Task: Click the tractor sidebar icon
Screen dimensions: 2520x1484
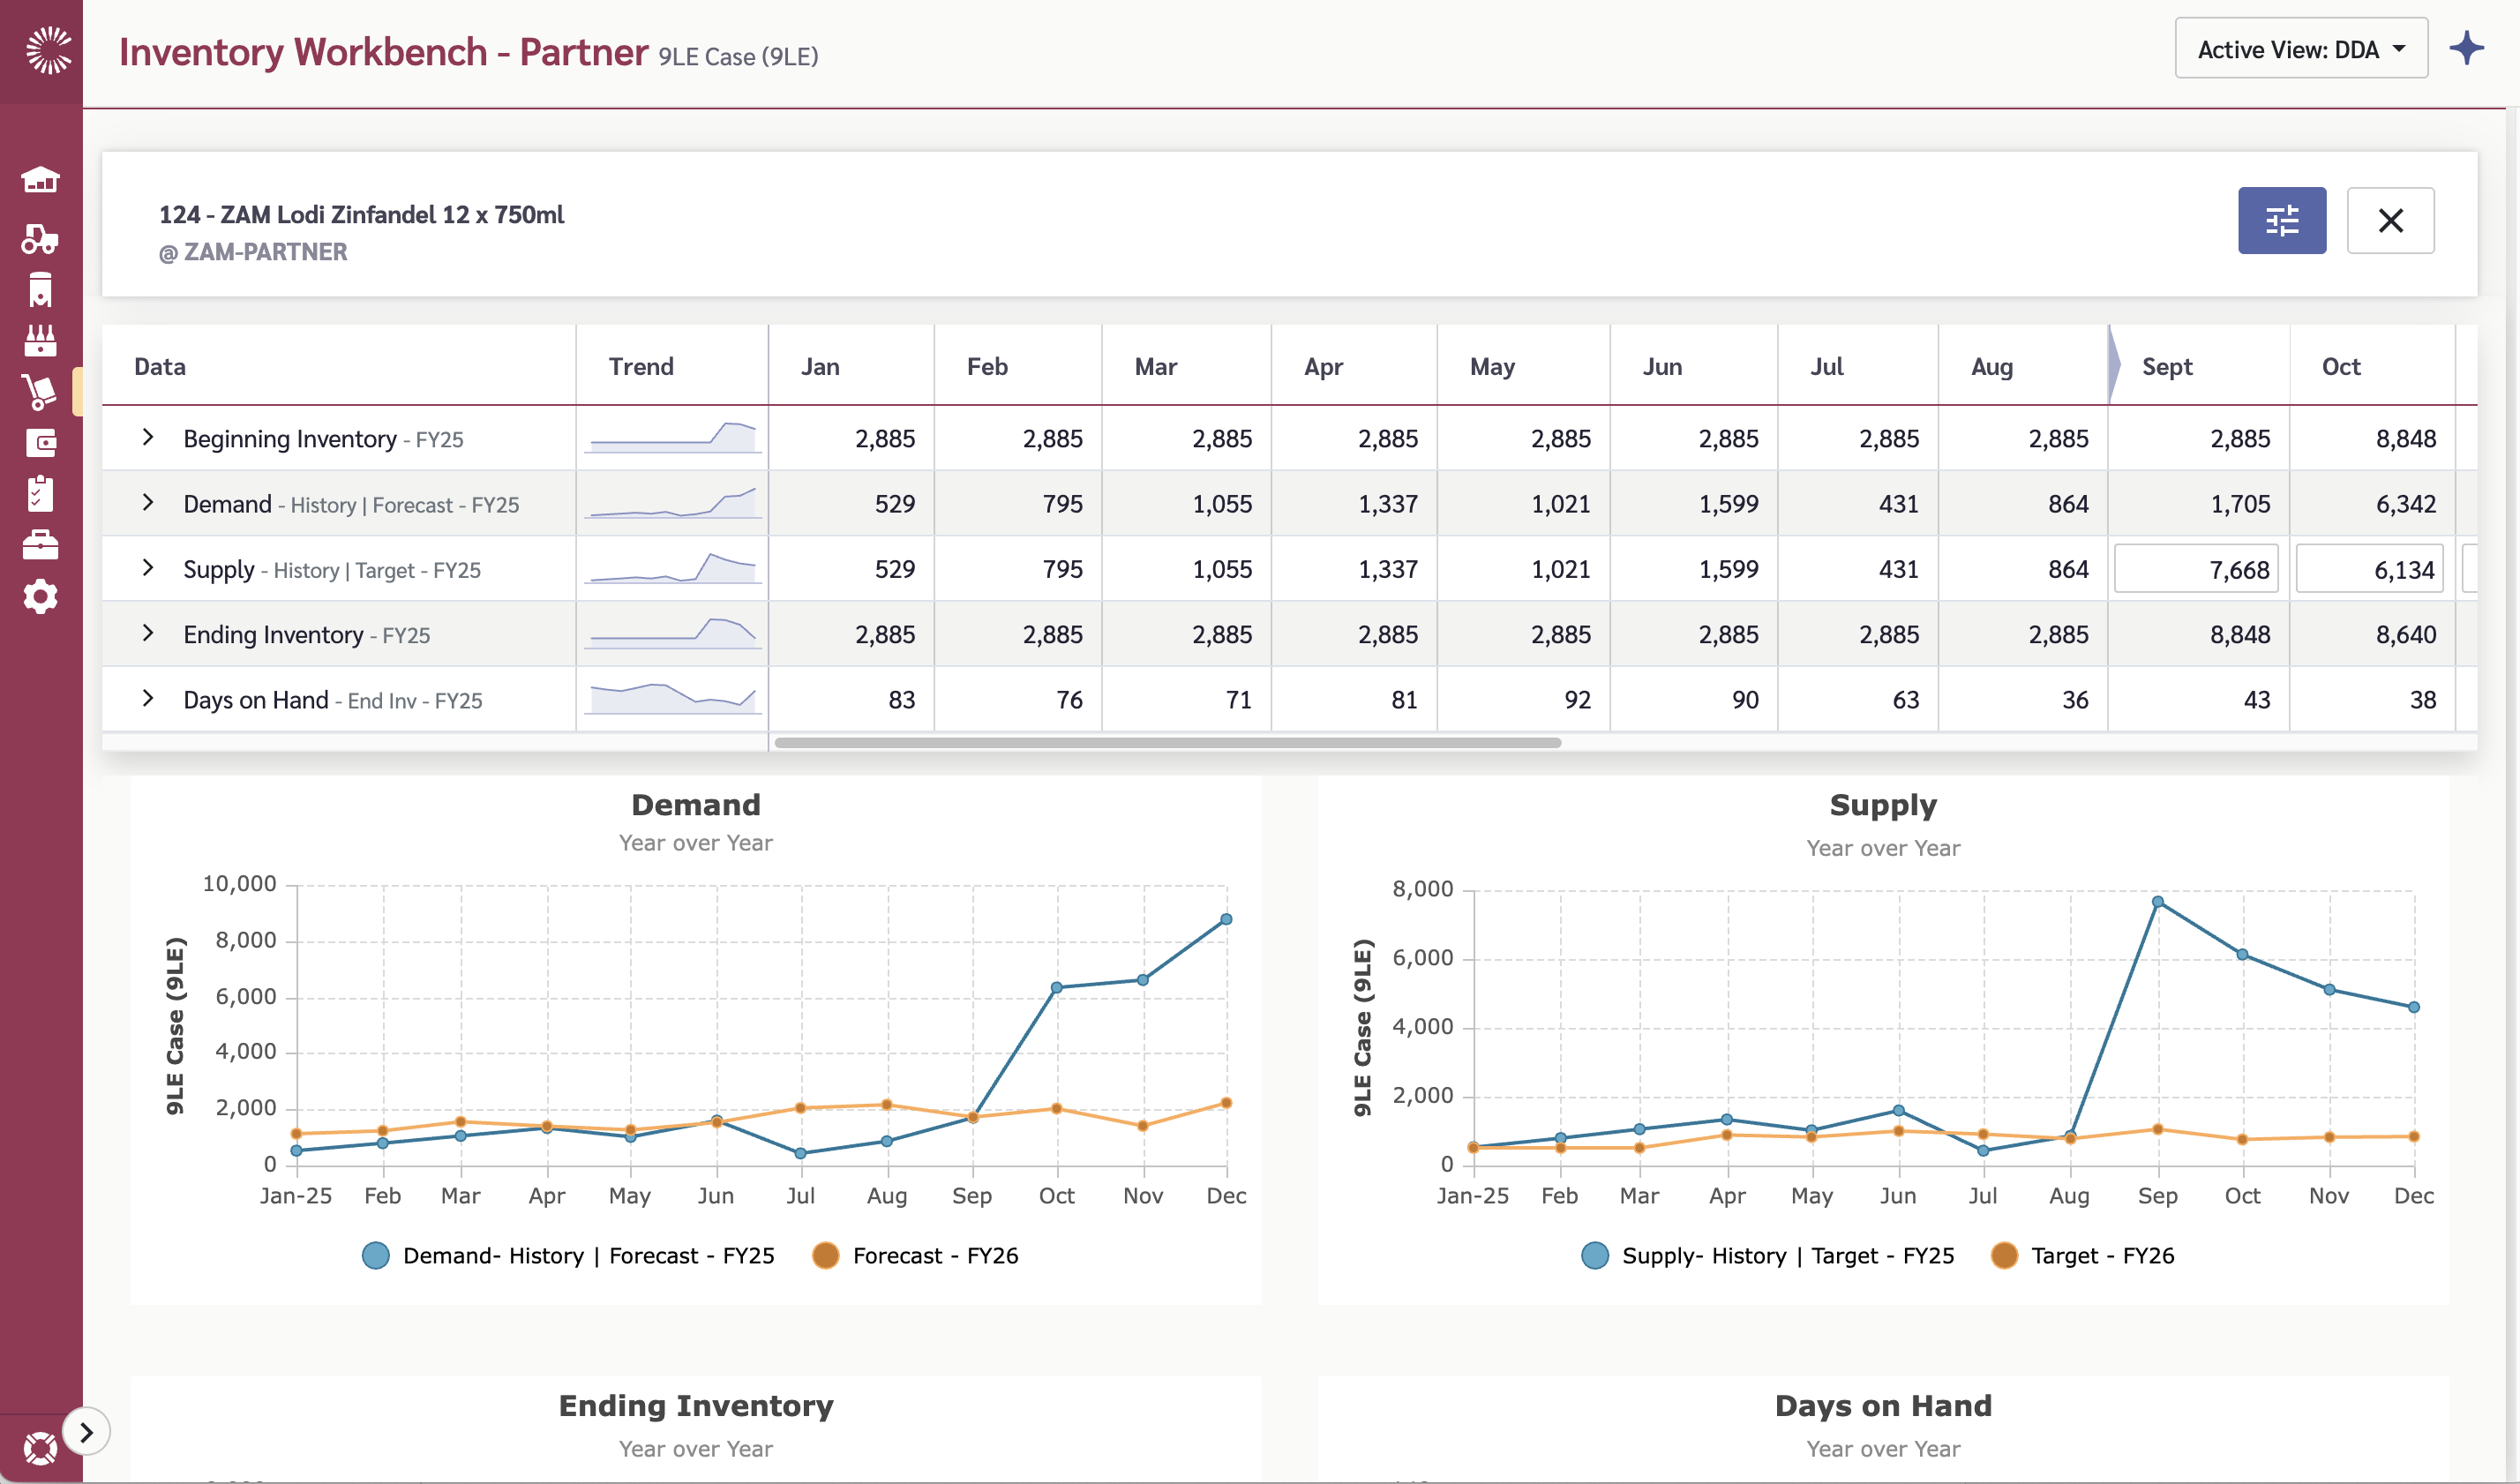Action: [x=40, y=238]
